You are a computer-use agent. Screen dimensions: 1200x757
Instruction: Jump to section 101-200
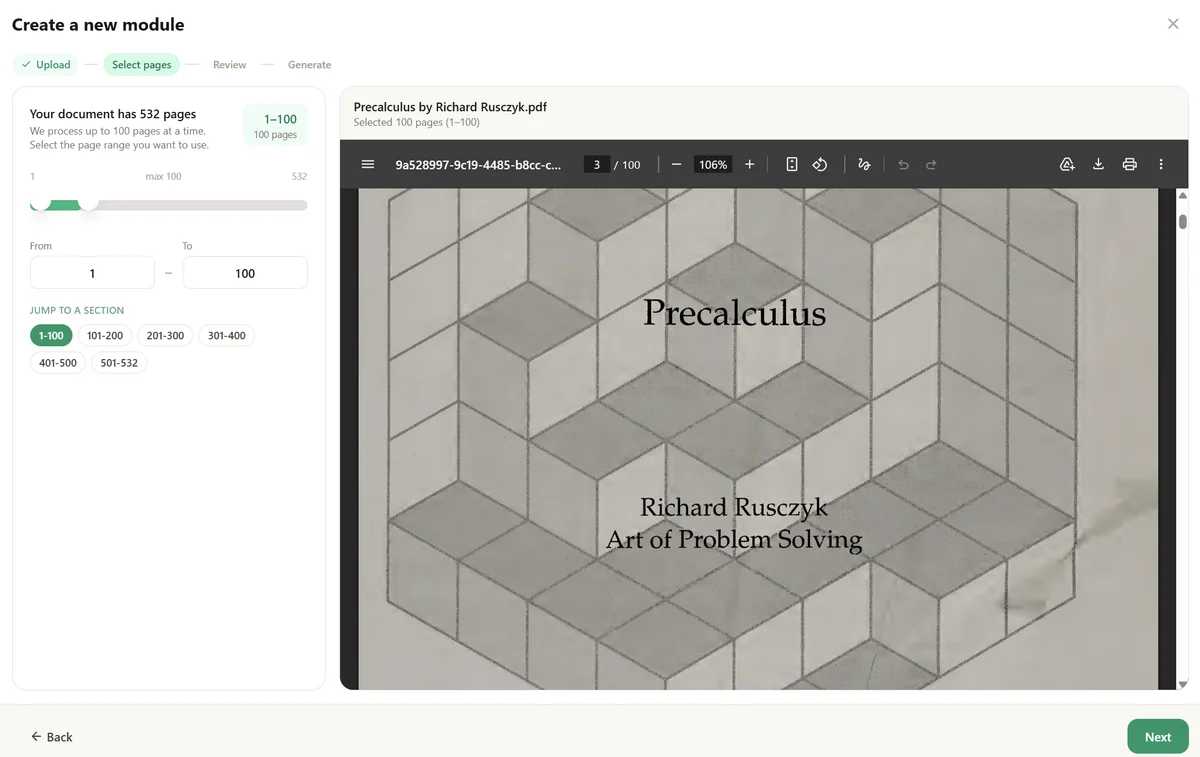[x=105, y=336]
